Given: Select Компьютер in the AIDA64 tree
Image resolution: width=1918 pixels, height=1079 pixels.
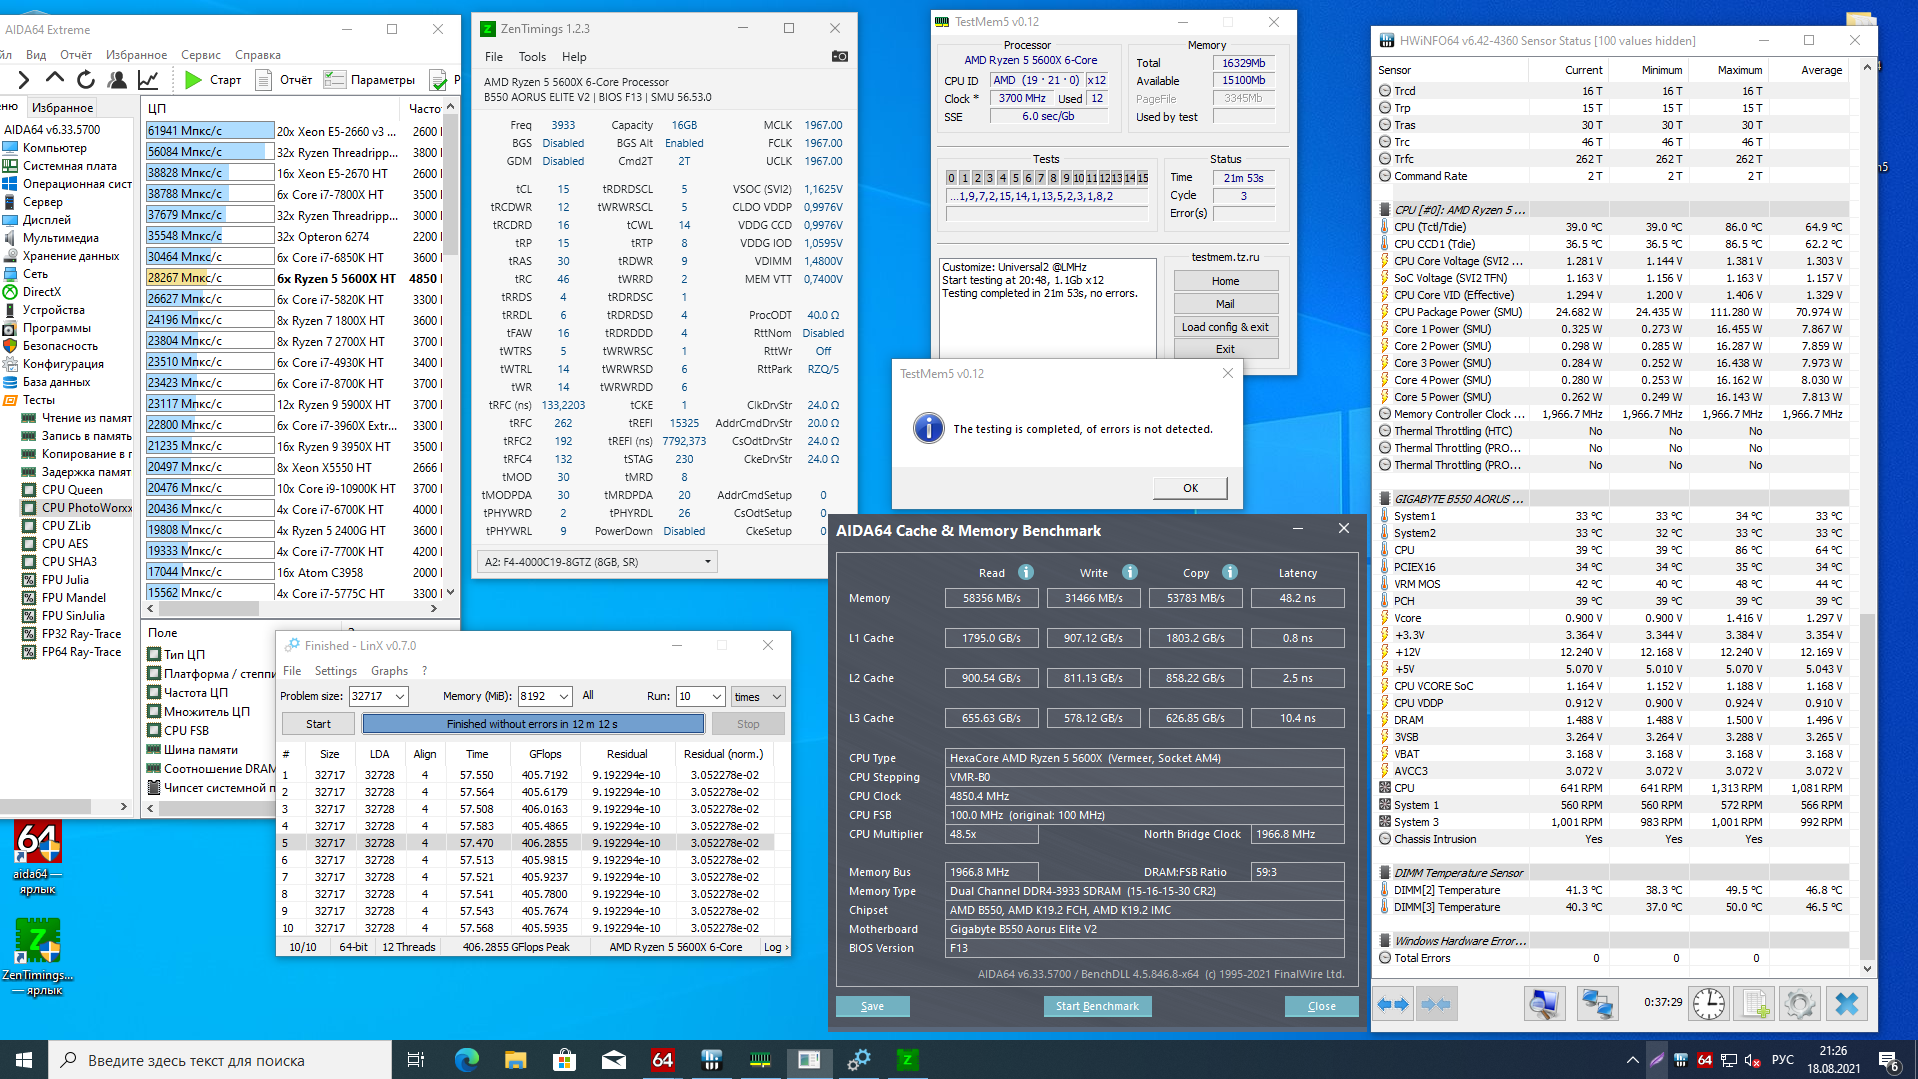Looking at the screenshot, I should [x=55, y=148].
